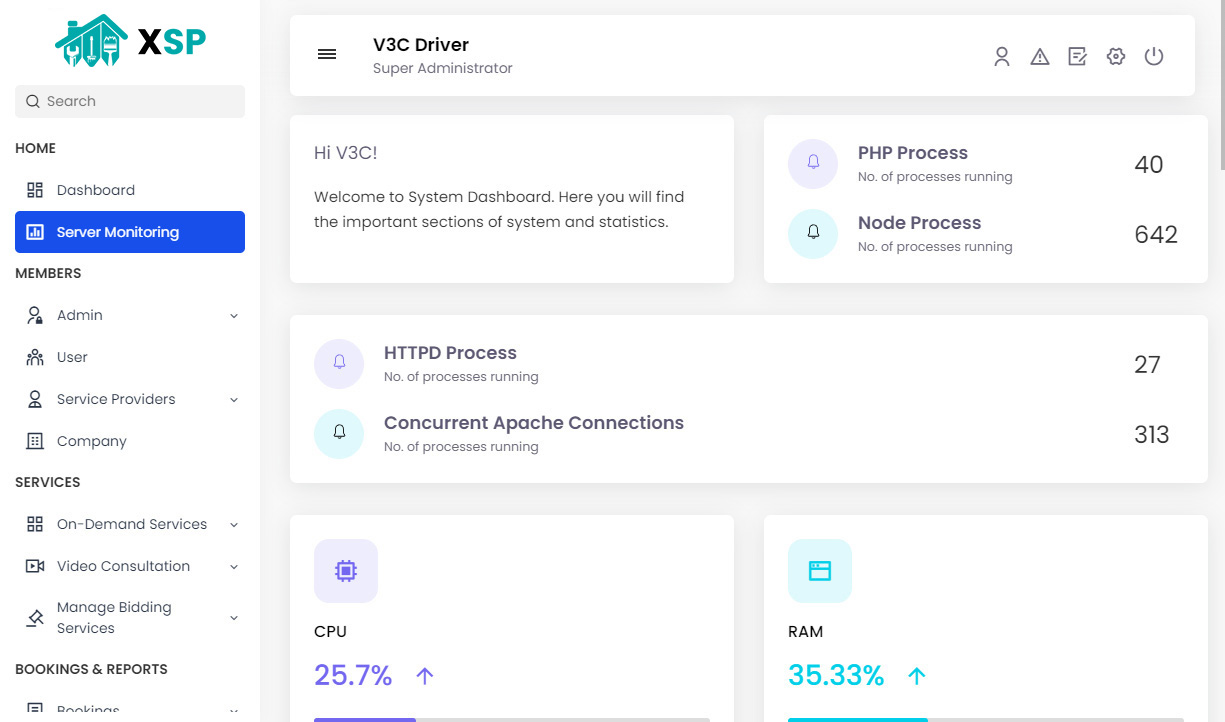Viewport: 1225px width, 722px height.
Task: Click the warning alerts icon in the top bar
Action: point(1040,56)
